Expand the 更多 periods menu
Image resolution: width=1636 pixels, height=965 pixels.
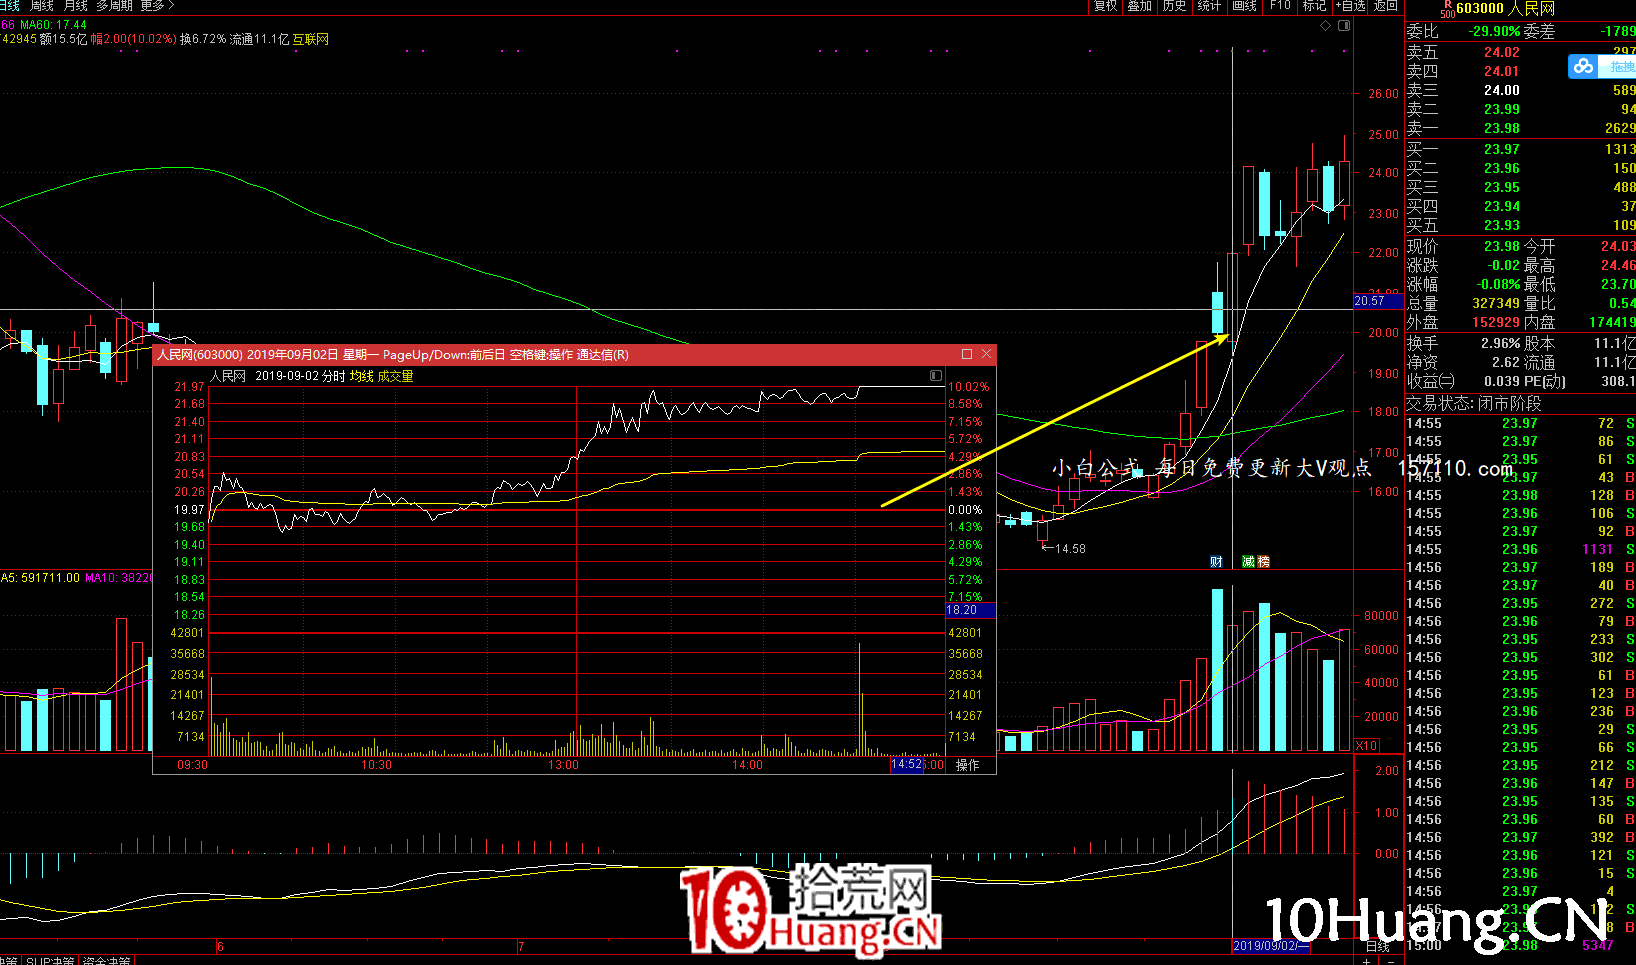[157, 6]
